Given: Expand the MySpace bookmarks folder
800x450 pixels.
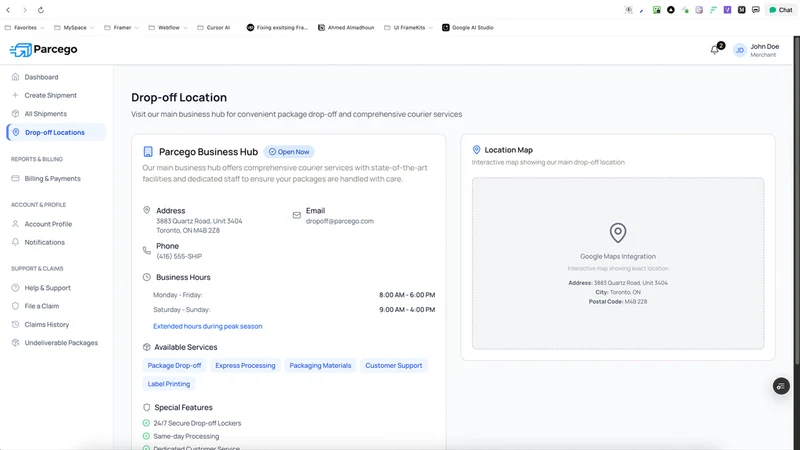Looking at the screenshot, I should 74,28.
